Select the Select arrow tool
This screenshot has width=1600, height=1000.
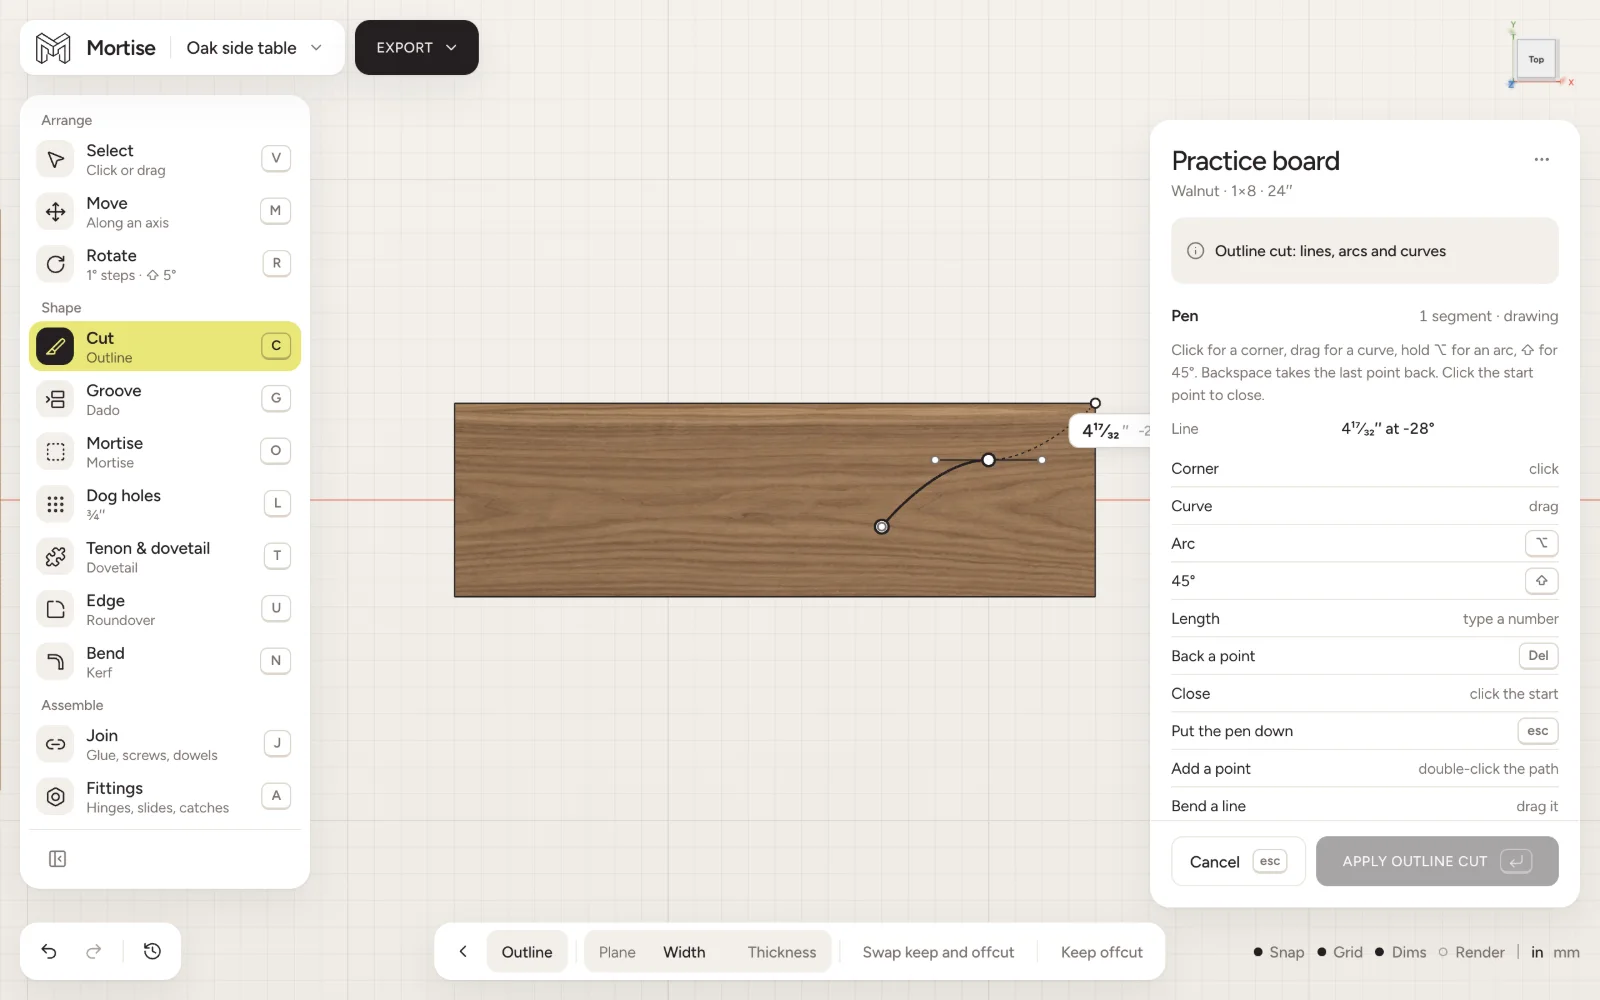pyautogui.click(x=165, y=159)
